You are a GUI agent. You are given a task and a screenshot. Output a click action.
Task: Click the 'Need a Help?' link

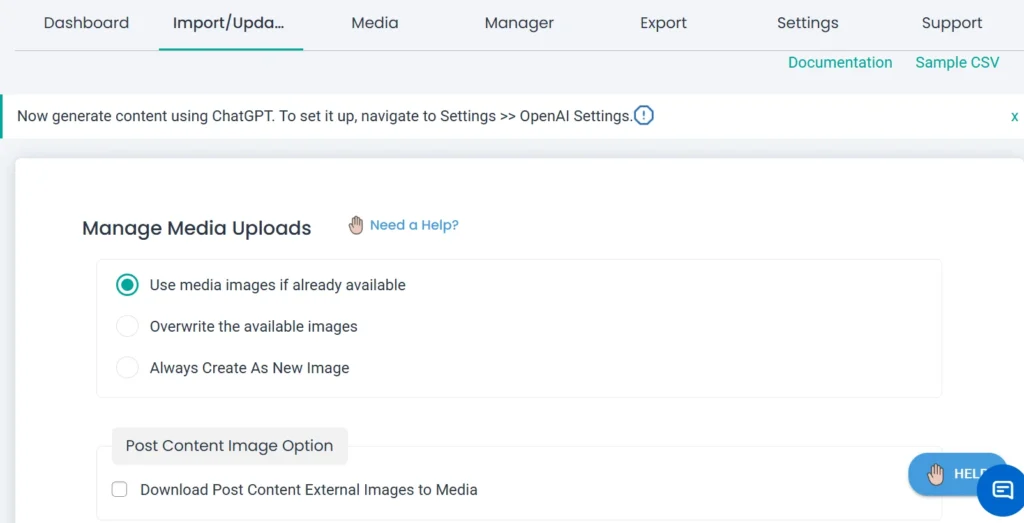point(414,225)
